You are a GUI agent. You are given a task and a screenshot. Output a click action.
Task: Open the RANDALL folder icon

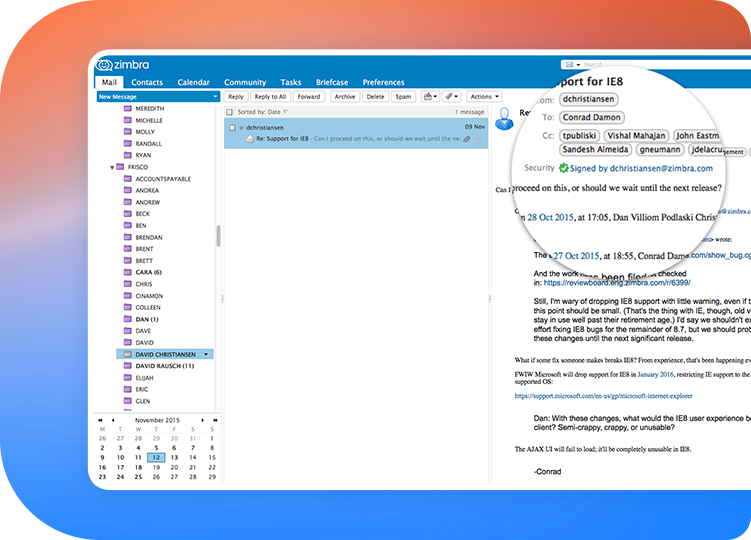[127, 143]
